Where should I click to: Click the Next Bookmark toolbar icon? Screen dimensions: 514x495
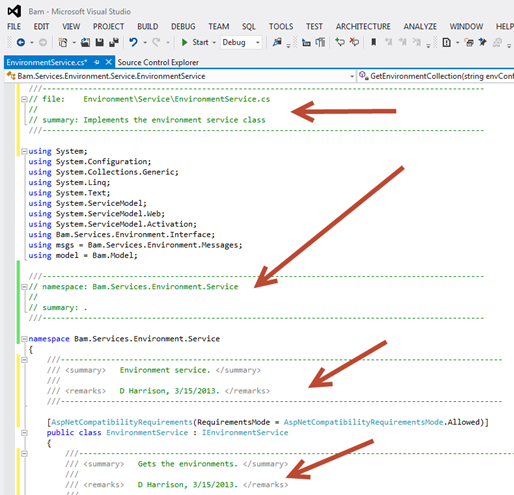point(403,42)
